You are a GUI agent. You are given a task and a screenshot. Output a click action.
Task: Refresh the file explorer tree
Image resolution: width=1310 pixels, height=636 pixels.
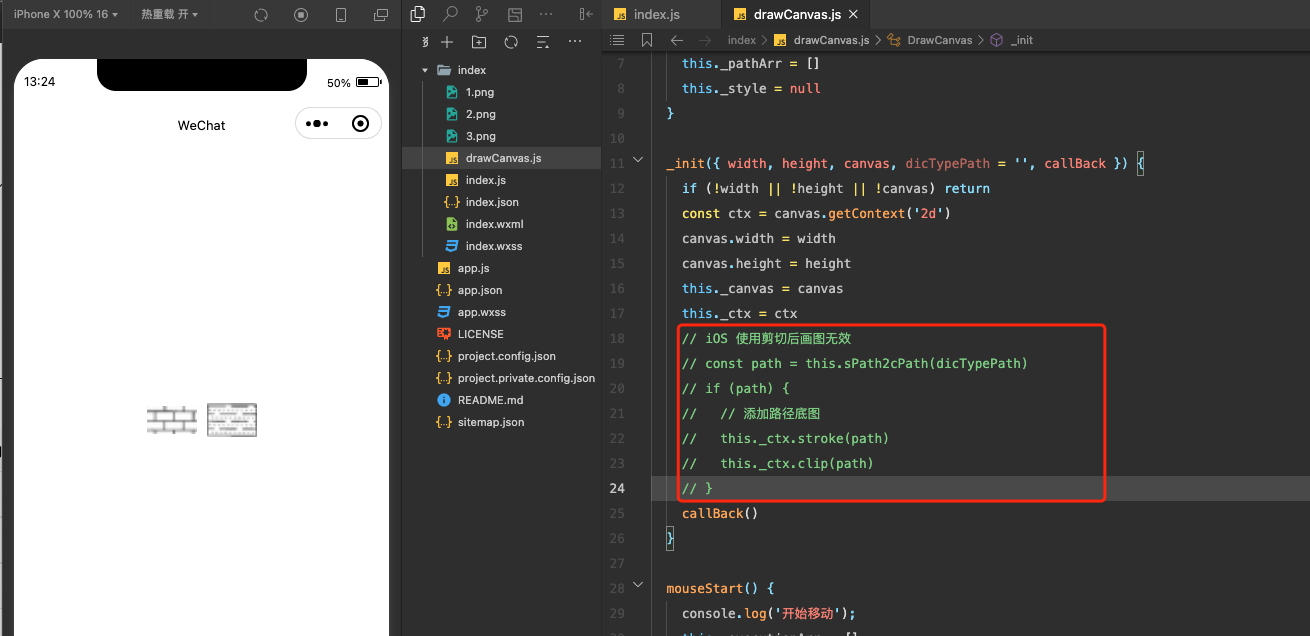511,42
